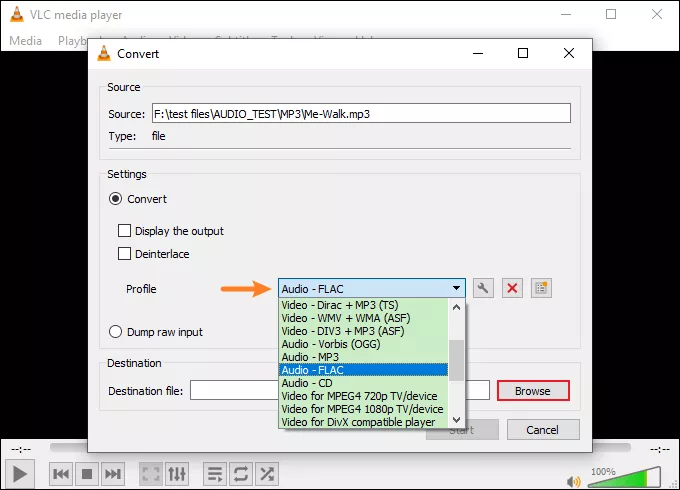Viewport: 680px width, 490px height.
Task: Mute audio via speaker icon
Action: [573, 481]
